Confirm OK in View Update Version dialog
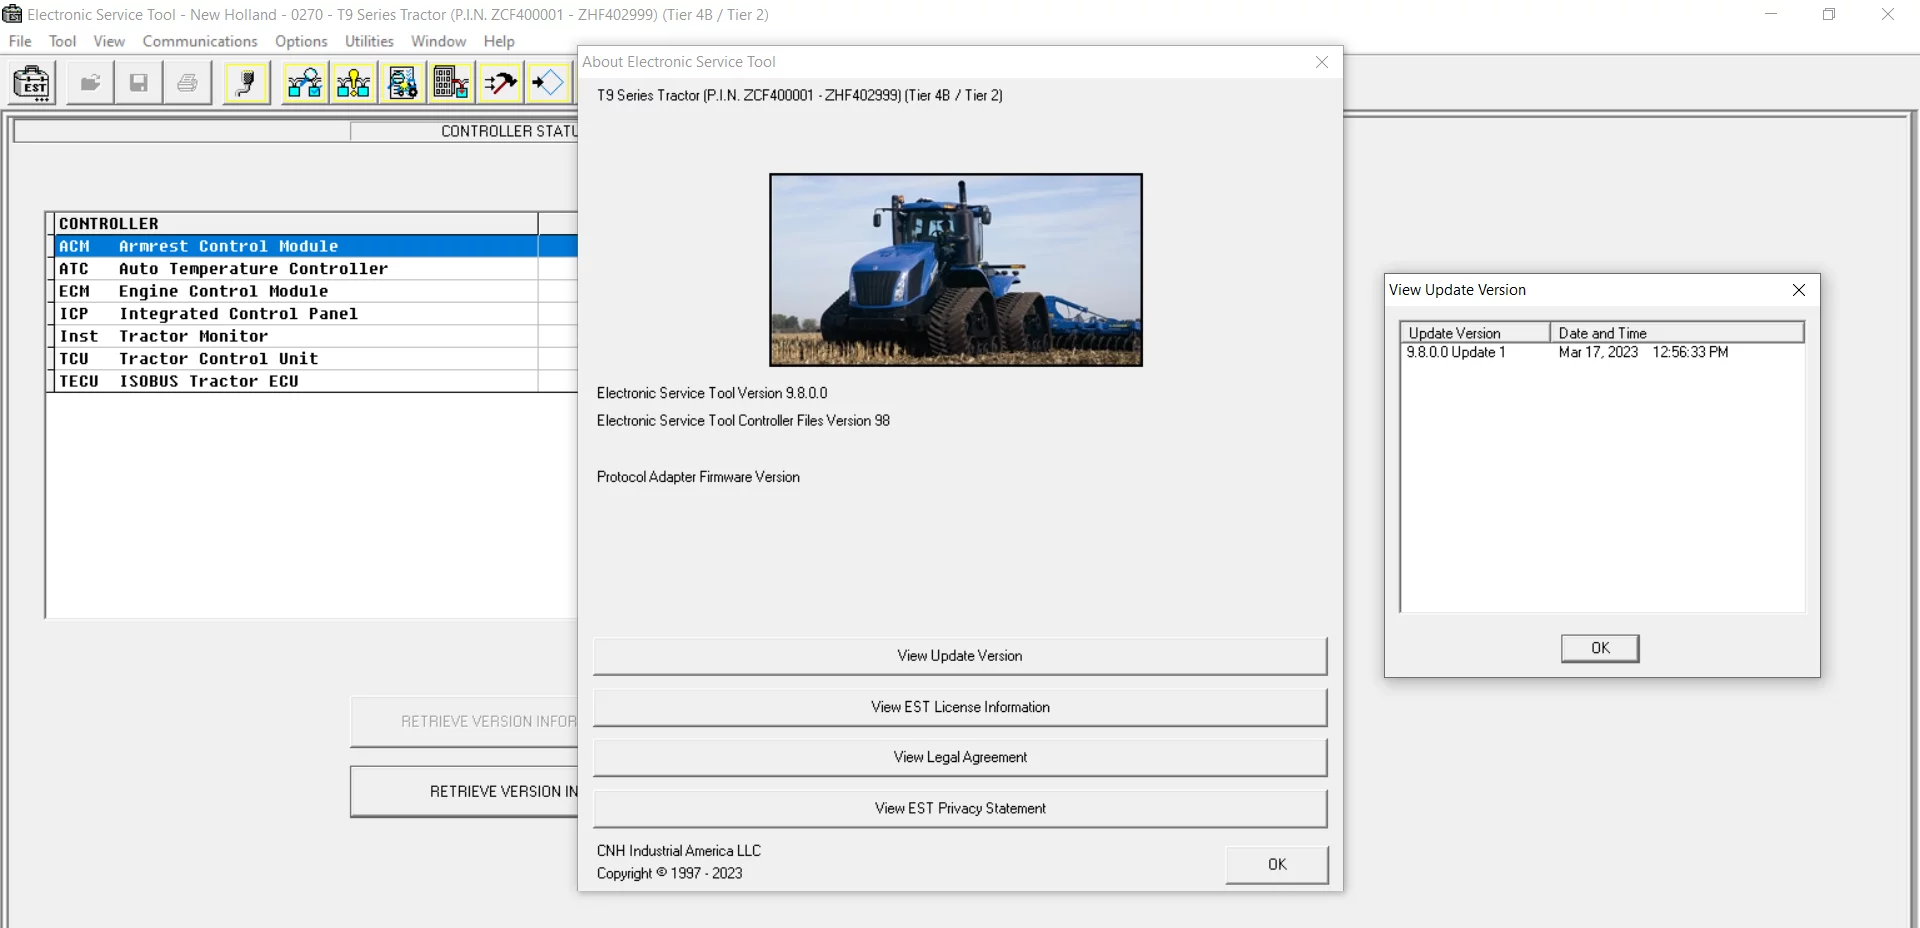Screen dimensions: 1920x928 pyautogui.click(x=1600, y=648)
